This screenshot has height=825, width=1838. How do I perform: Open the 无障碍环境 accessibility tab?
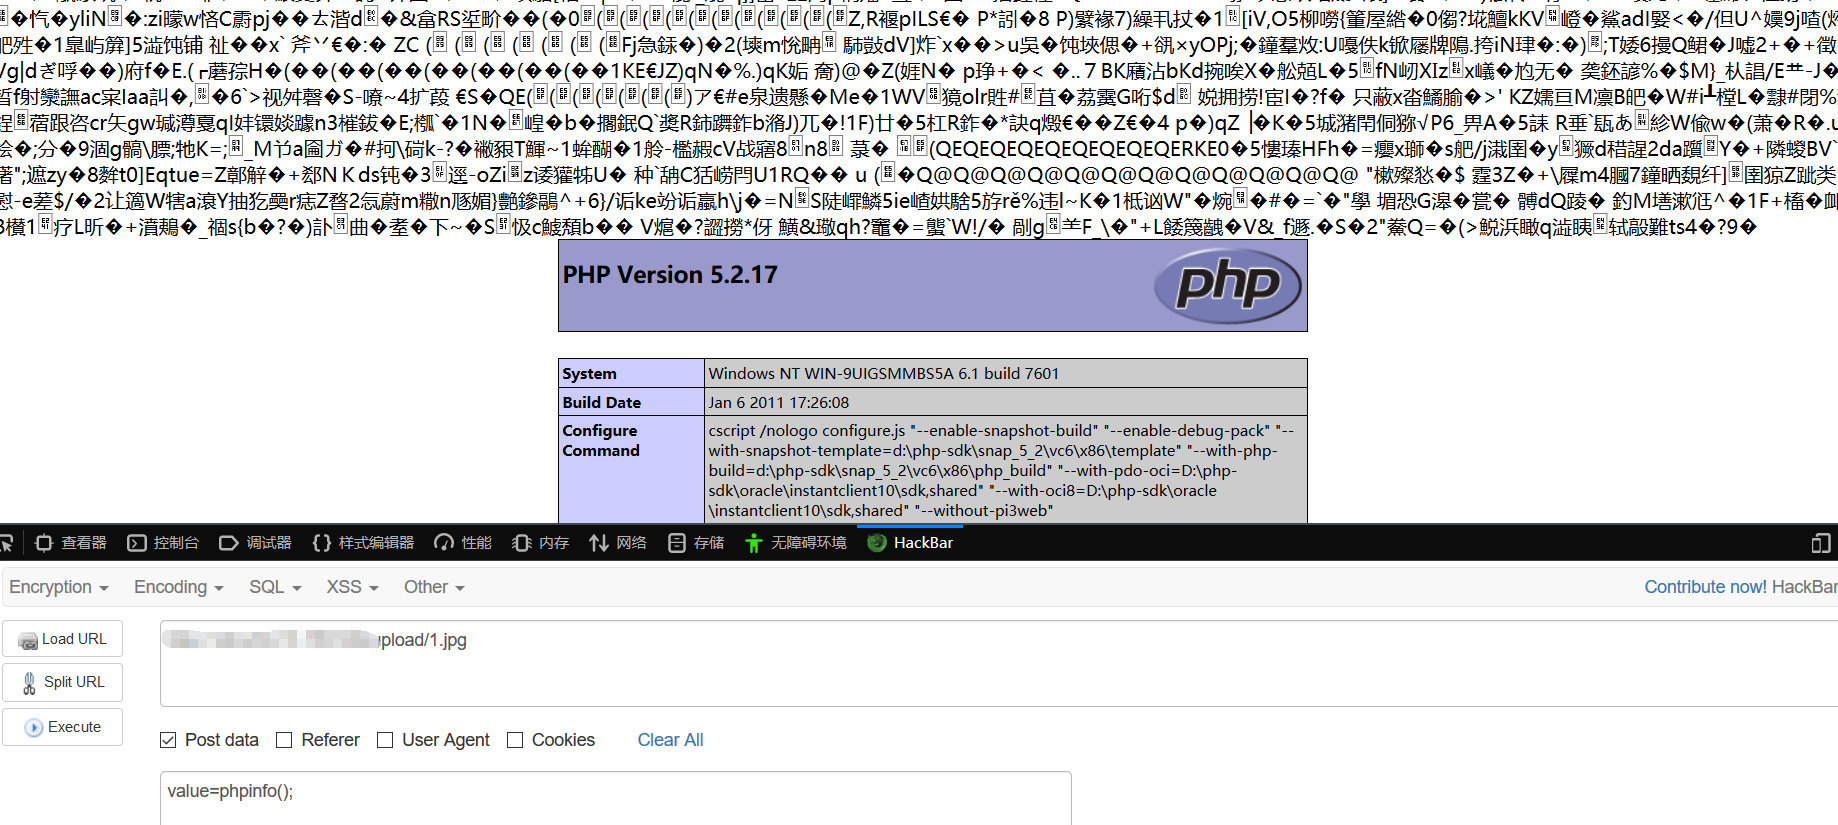tap(796, 543)
